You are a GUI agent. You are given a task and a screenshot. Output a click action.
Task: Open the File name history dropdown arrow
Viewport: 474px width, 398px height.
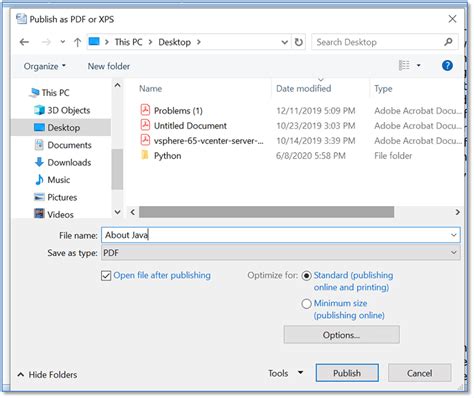pos(453,235)
